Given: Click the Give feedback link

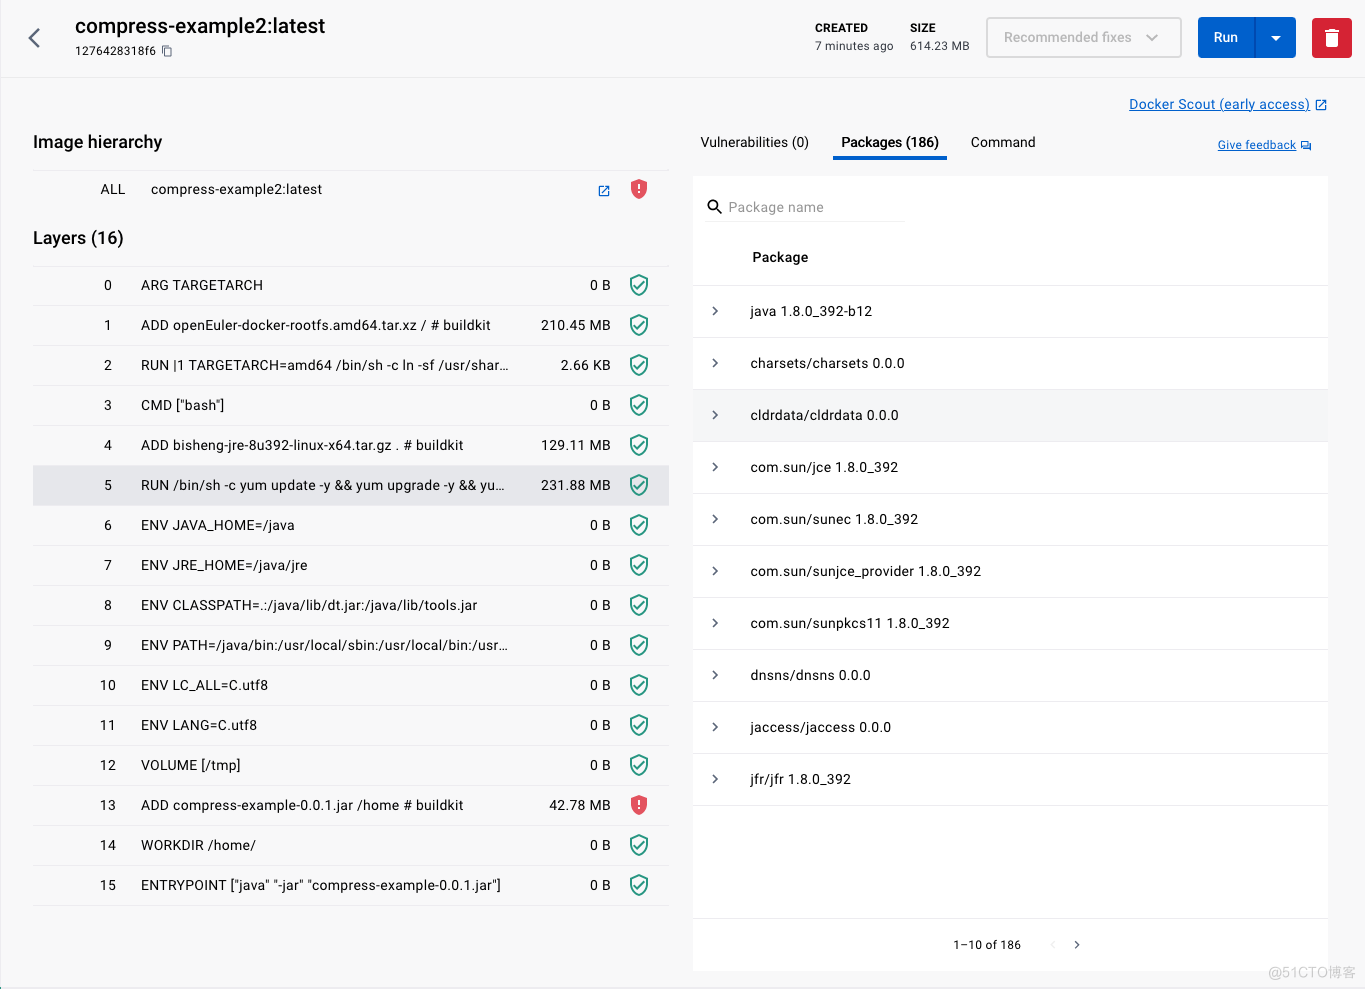Looking at the screenshot, I should [1256, 145].
